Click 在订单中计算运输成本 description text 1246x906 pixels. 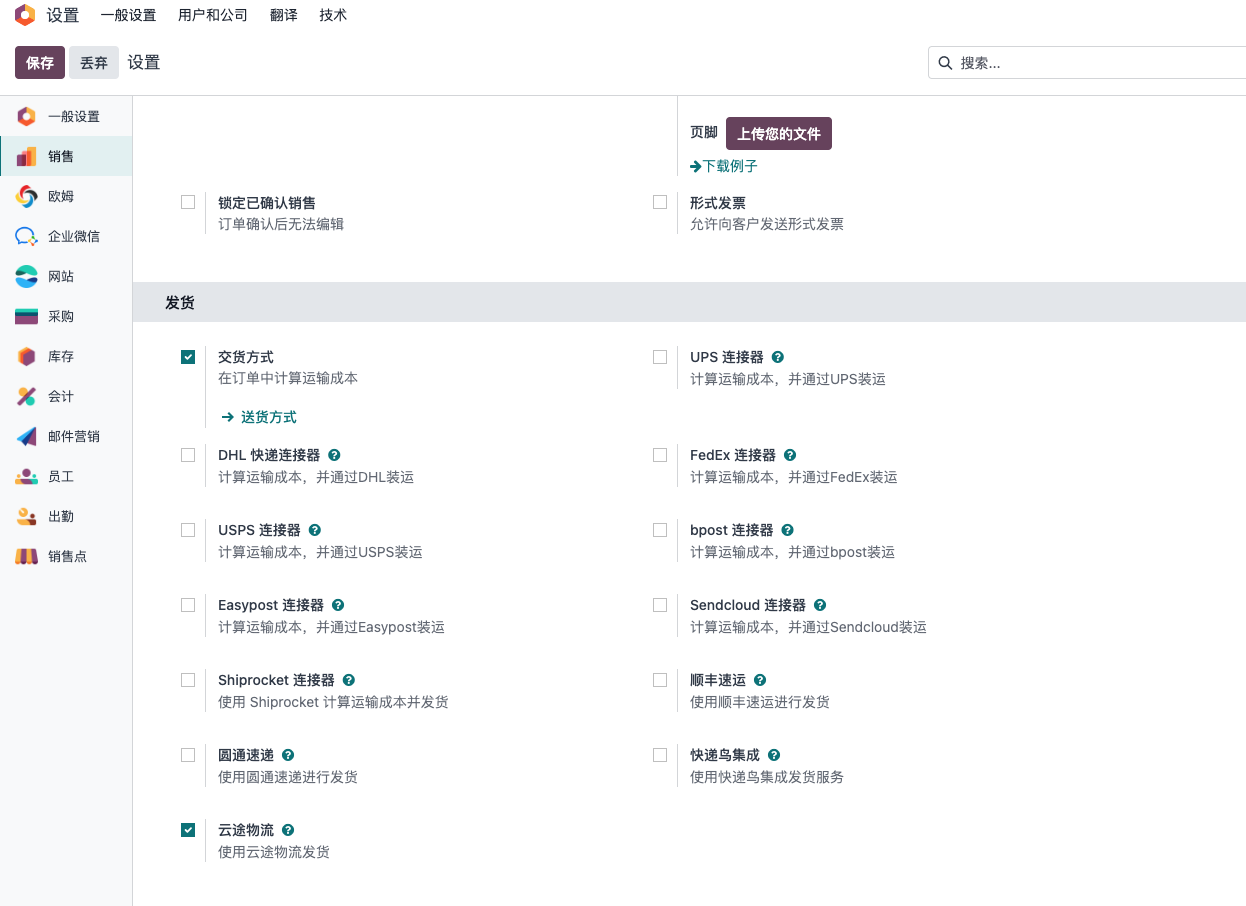click(288, 378)
